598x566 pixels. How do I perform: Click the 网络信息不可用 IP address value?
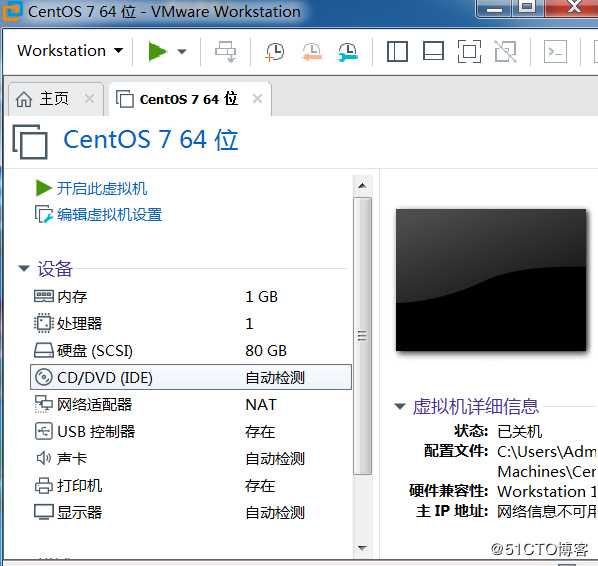pos(547,511)
